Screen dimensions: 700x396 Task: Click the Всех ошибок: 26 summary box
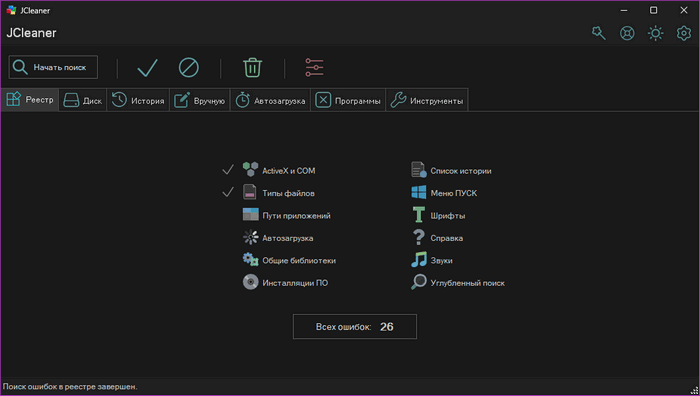coord(355,326)
